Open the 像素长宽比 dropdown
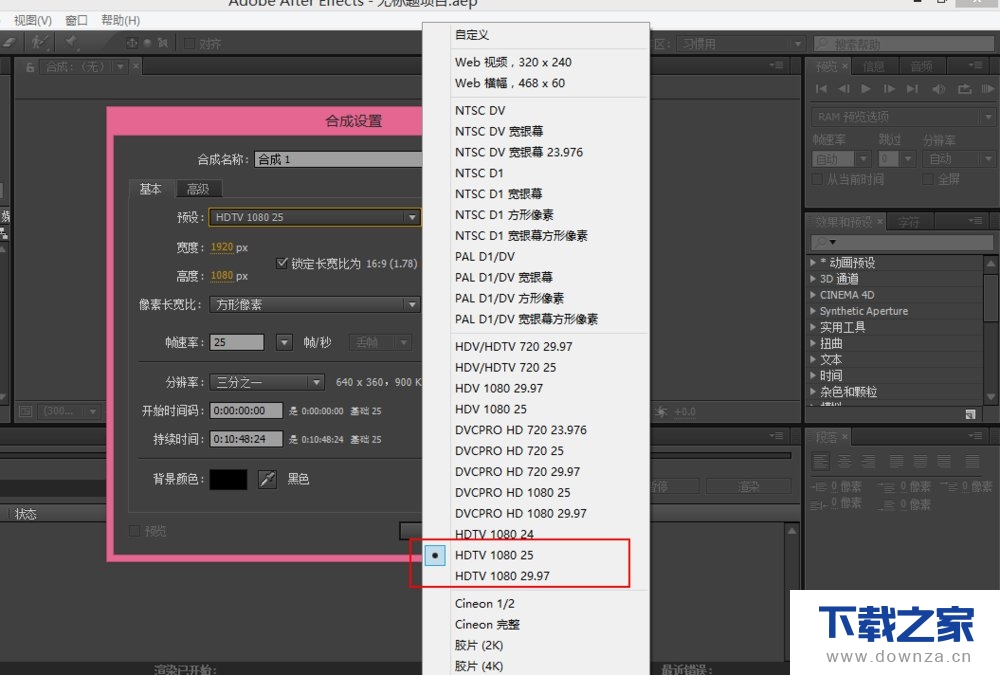1000x675 pixels. coord(314,304)
